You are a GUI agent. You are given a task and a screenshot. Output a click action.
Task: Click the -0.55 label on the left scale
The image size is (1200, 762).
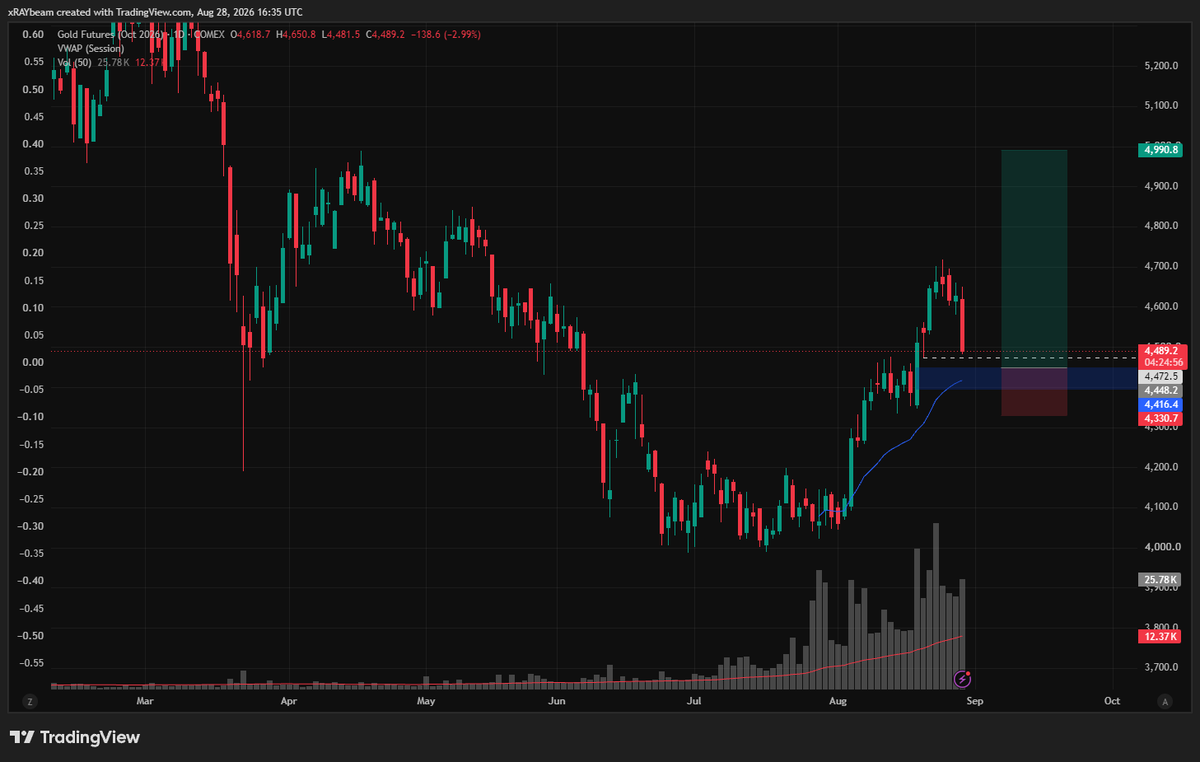pos(32,663)
